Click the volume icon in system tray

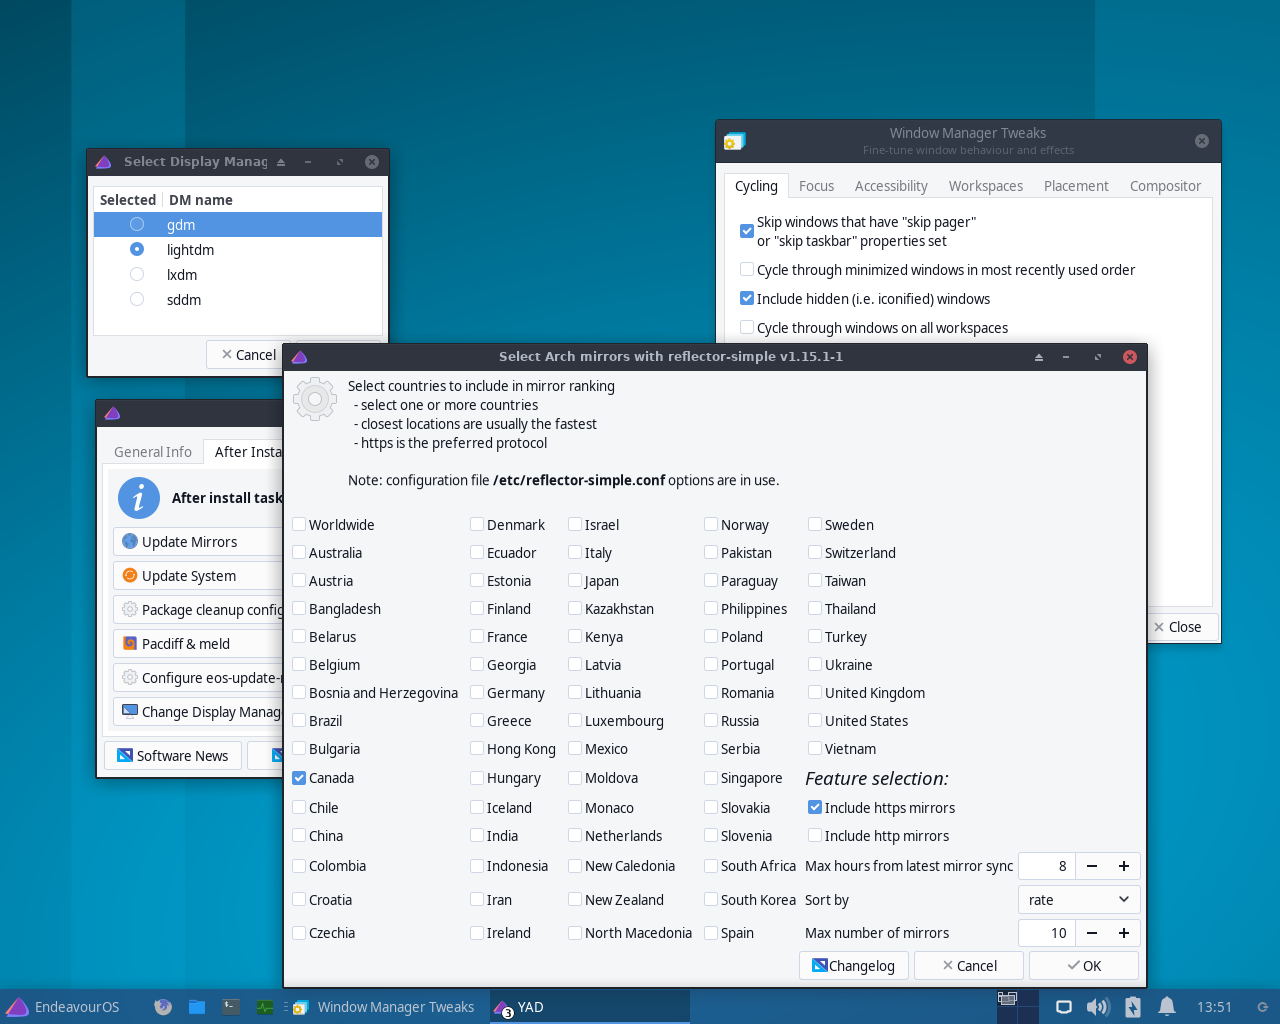click(x=1098, y=1007)
